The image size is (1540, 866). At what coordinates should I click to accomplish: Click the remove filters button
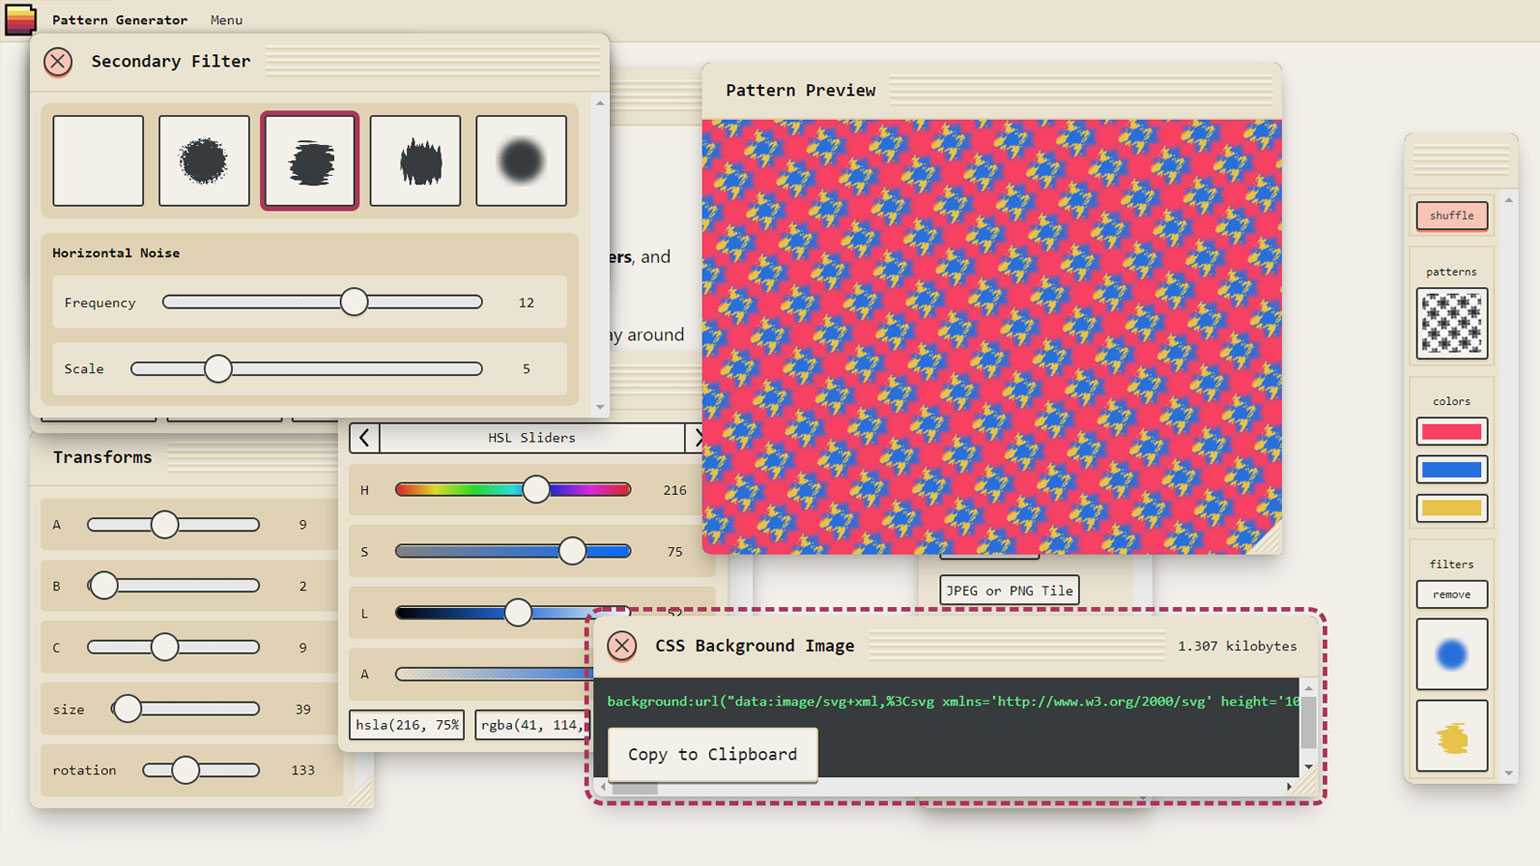coord(1451,594)
